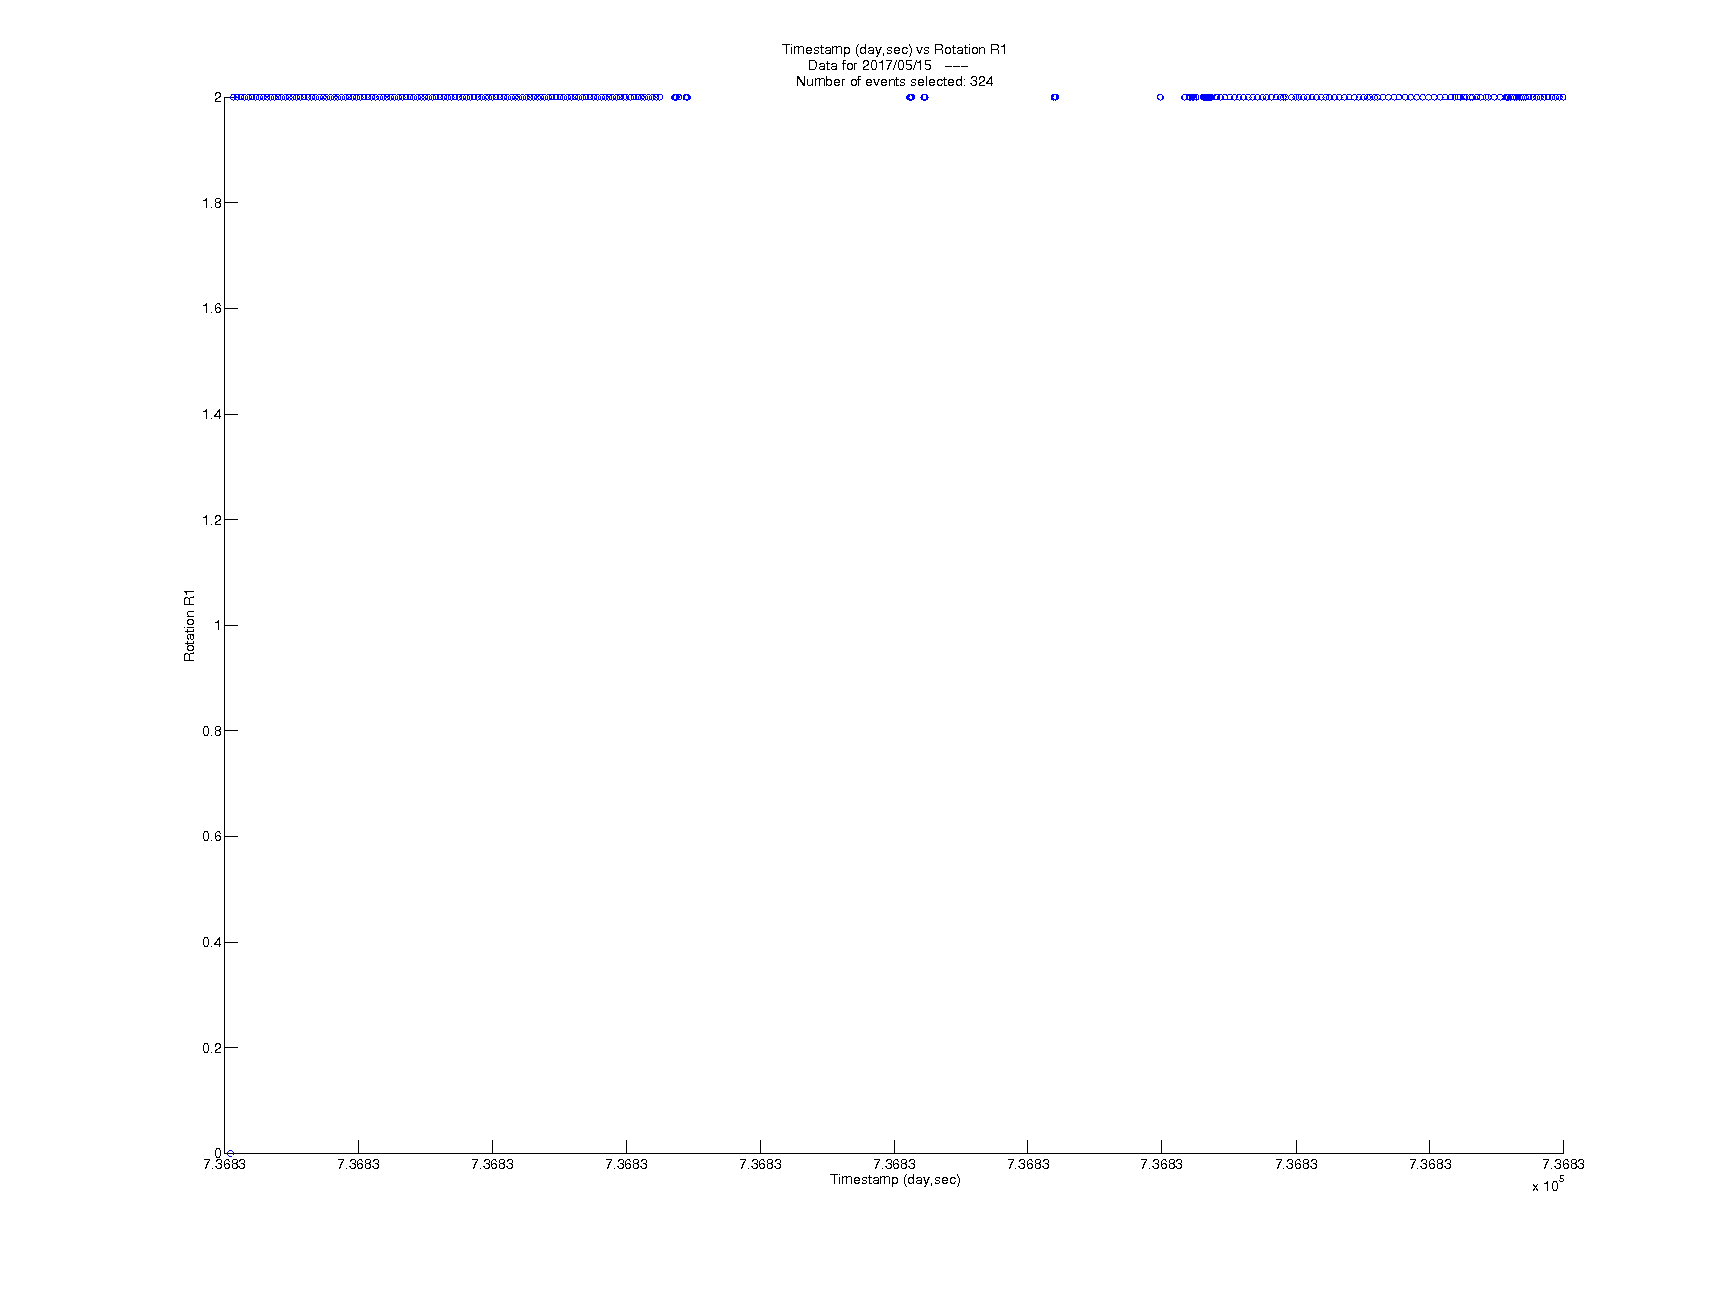Screen dimensions: 1728x1296
Task: Click y-axis tick label "1.4"
Action: coord(211,414)
